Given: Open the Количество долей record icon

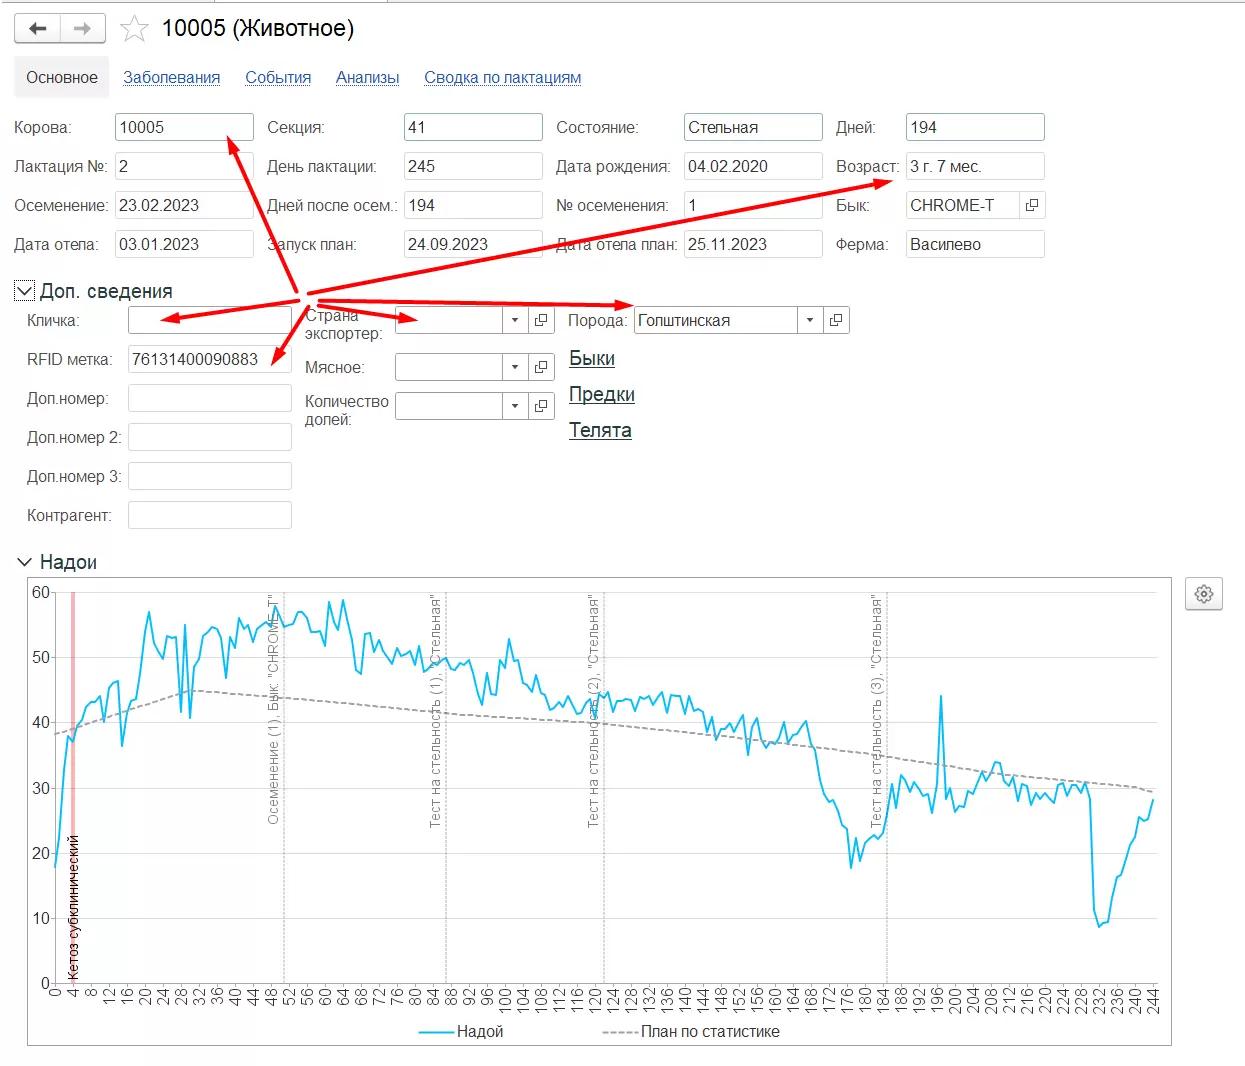Looking at the screenshot, I should [541, 406].
